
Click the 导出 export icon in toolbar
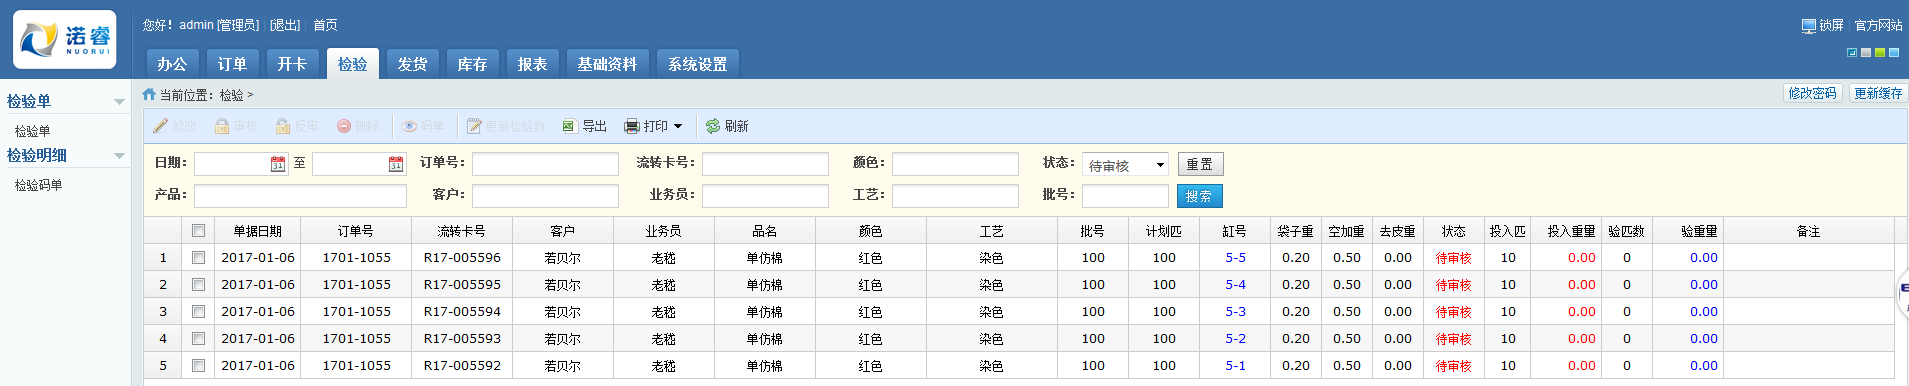click(x=569, y=126)
